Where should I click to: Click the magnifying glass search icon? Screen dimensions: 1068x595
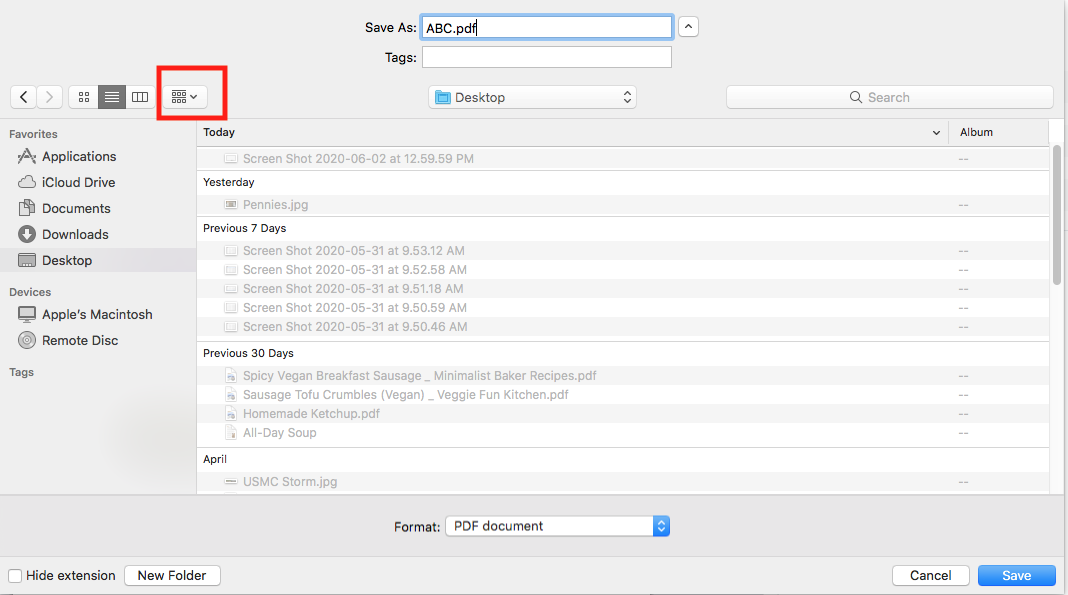pos(855,97)
